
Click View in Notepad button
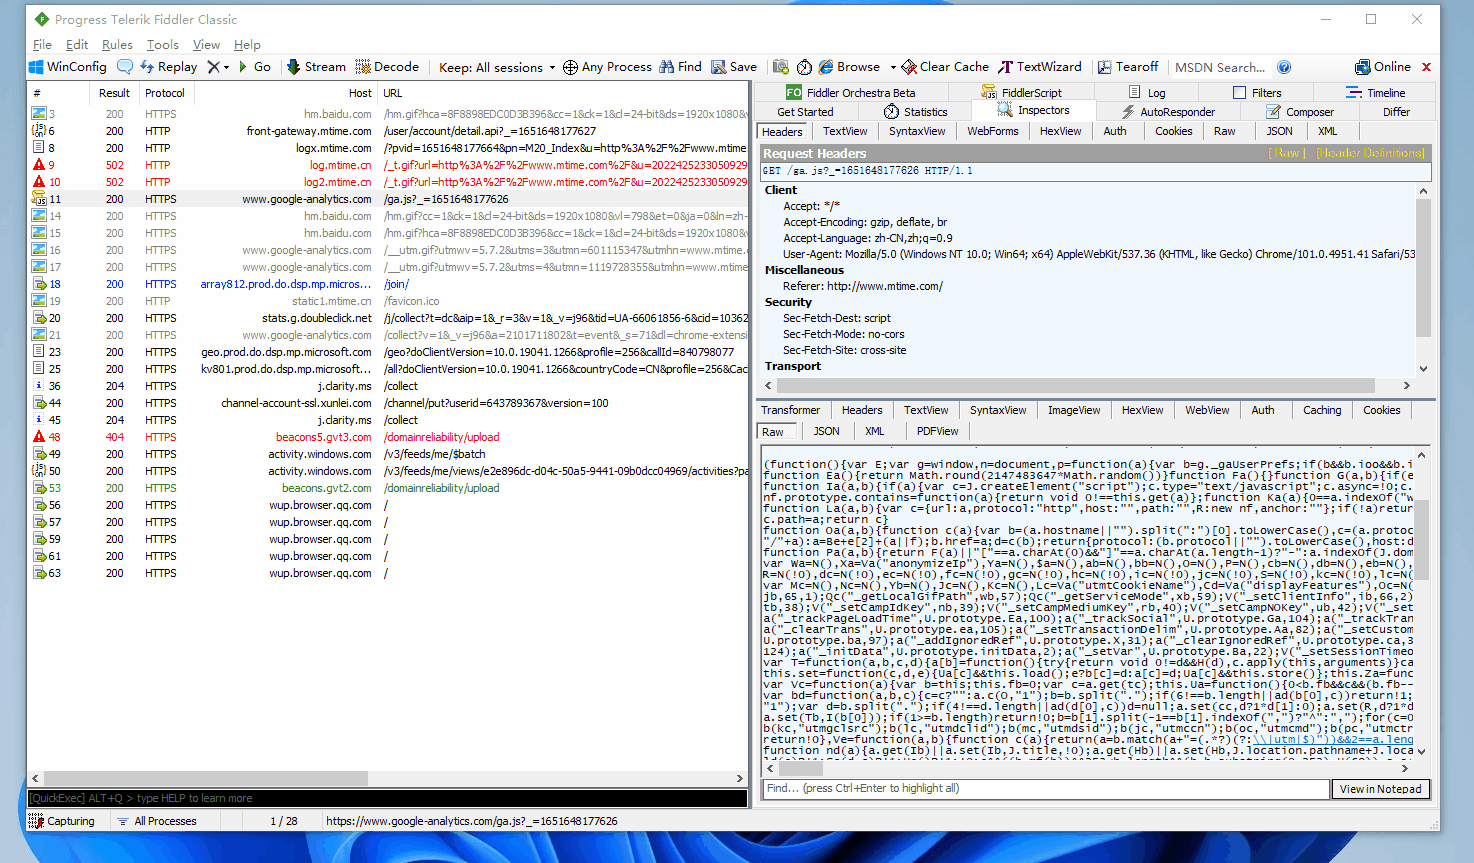1380,789
